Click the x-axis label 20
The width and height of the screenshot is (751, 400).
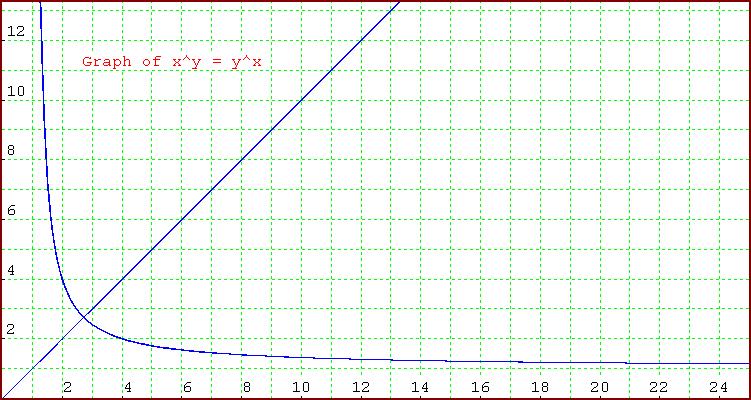point(598,387)
